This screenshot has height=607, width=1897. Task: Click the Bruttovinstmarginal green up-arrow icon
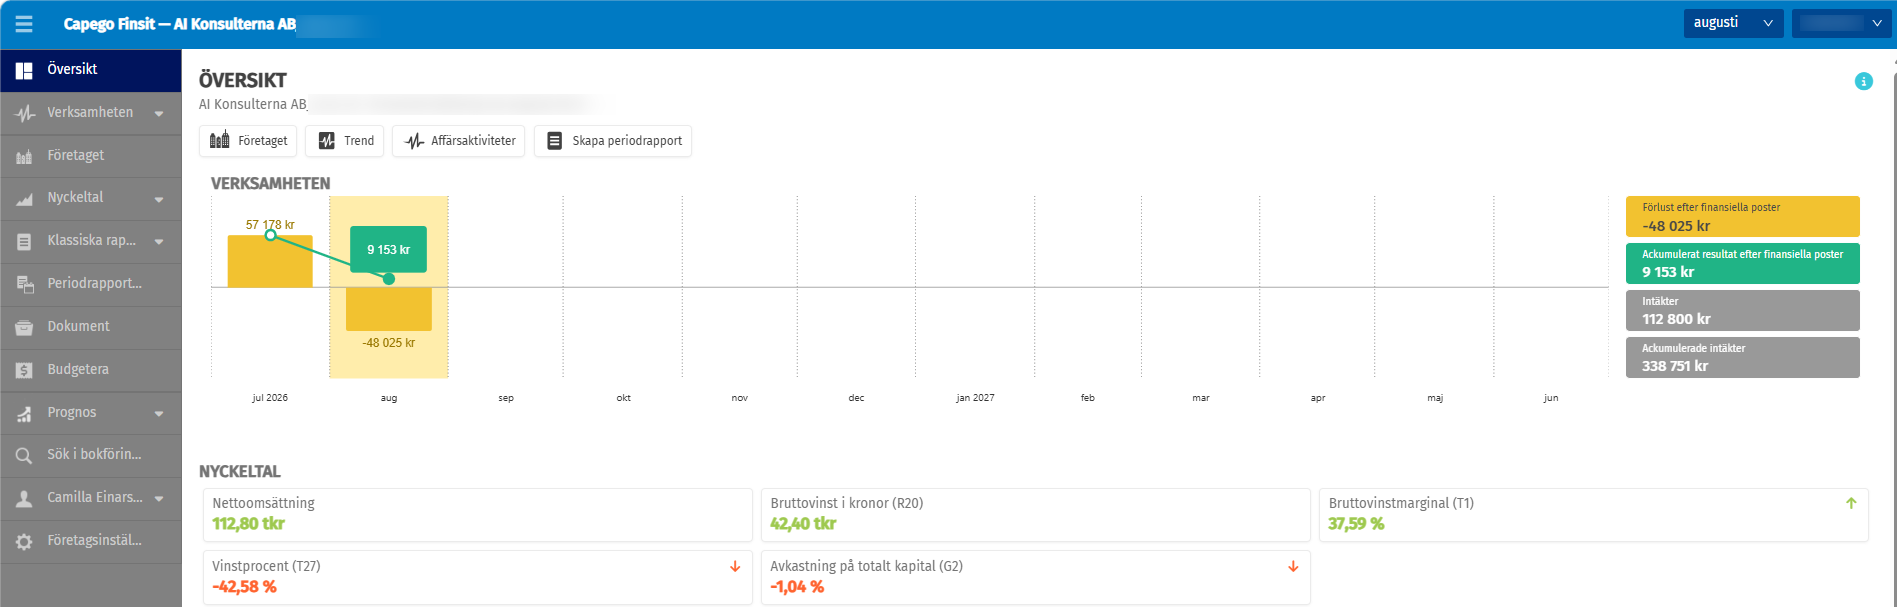click(1851, 503)
